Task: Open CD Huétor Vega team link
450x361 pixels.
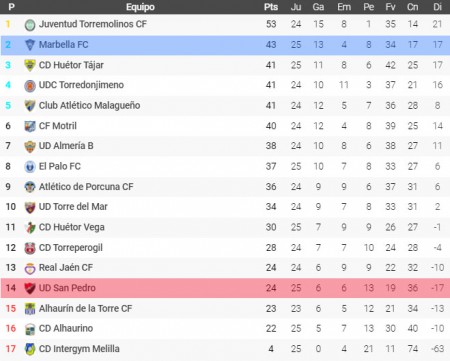Action: point(72,227)
